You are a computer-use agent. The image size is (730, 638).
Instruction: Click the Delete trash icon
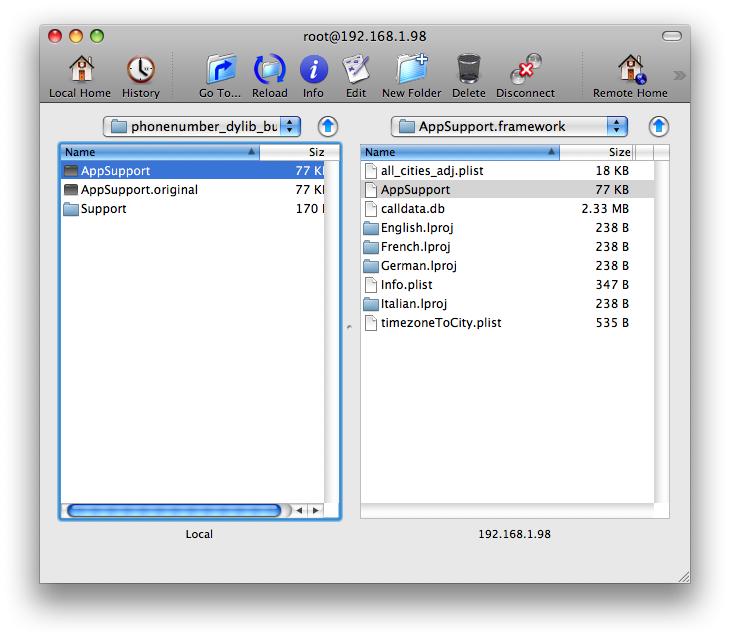[x=468, y=70]
